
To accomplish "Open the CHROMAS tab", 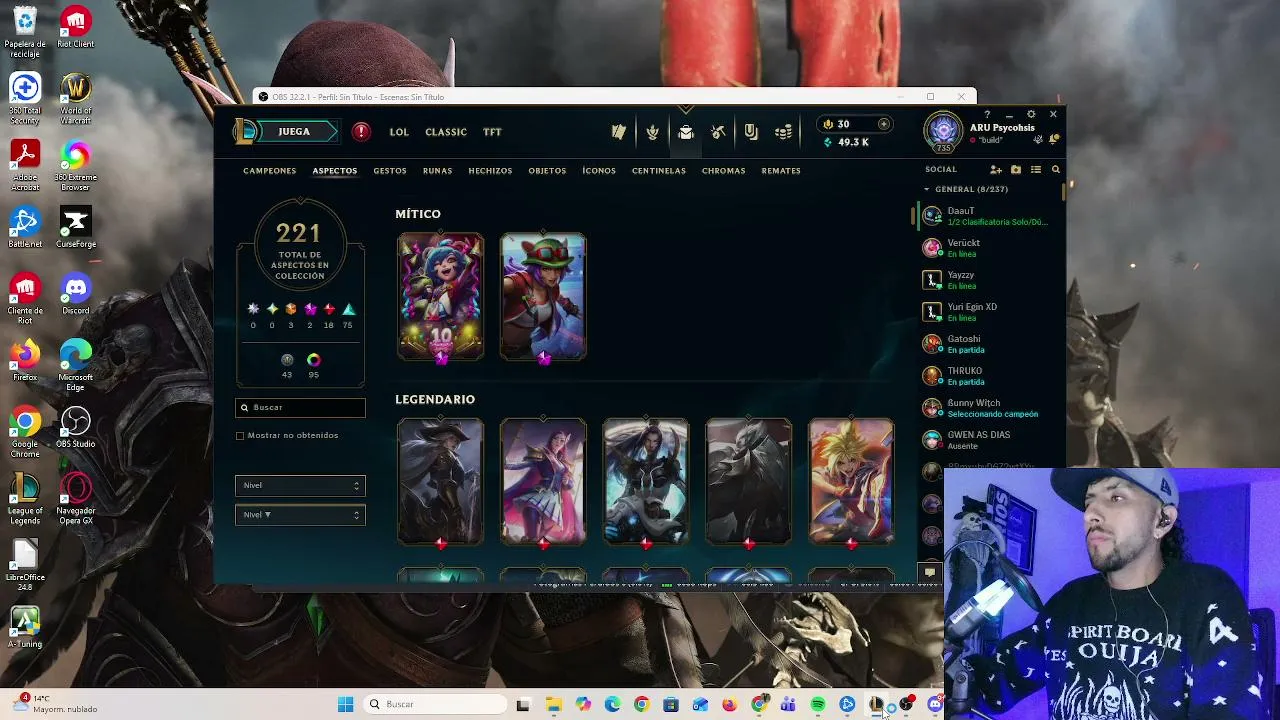I will pos(723,171).
